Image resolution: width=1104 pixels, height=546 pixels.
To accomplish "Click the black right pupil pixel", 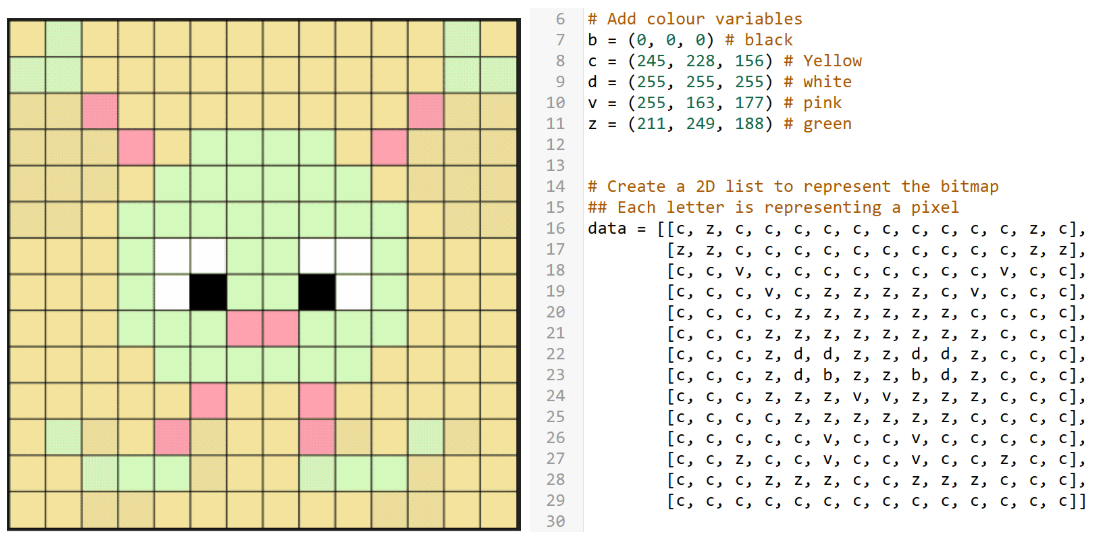I will tap(317, 292).
